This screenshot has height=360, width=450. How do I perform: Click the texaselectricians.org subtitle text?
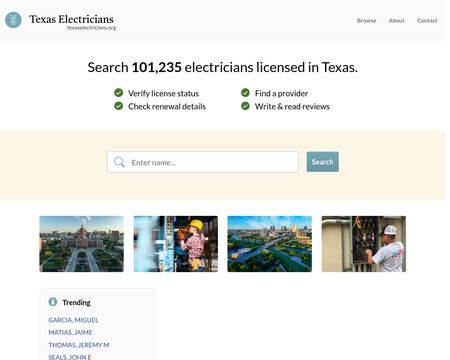(91, 28)
